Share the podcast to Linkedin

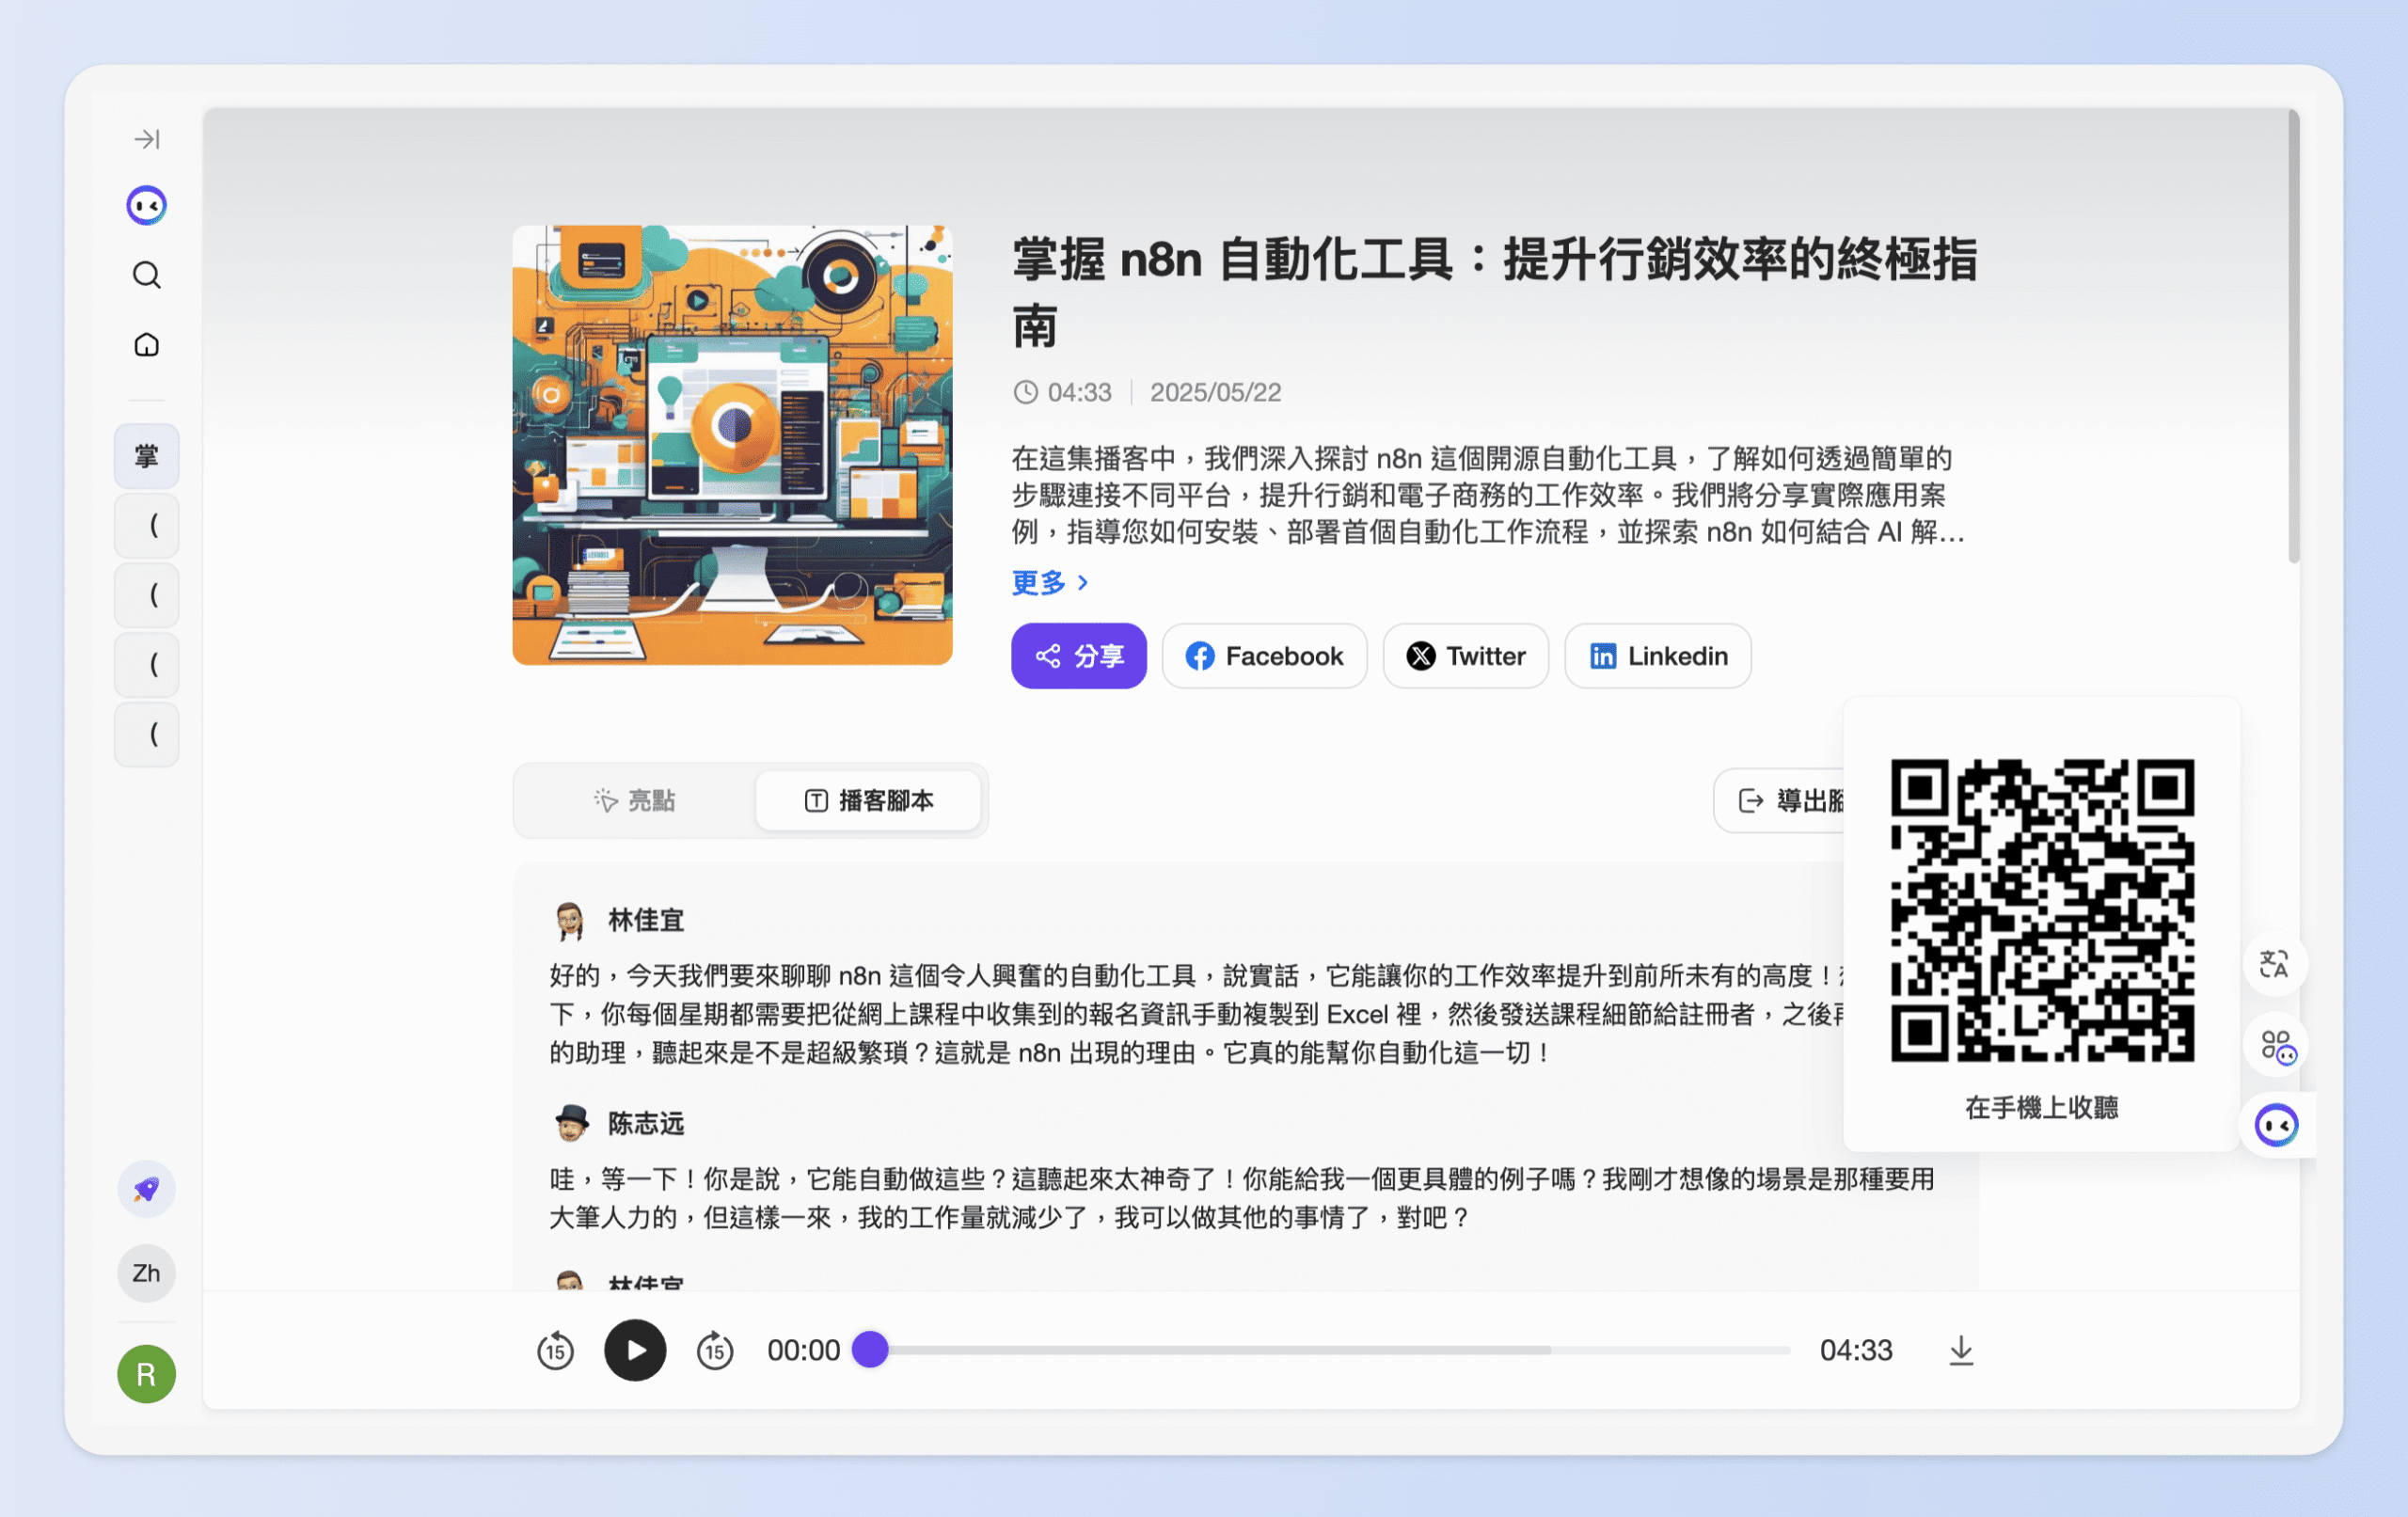(1658, 656)
